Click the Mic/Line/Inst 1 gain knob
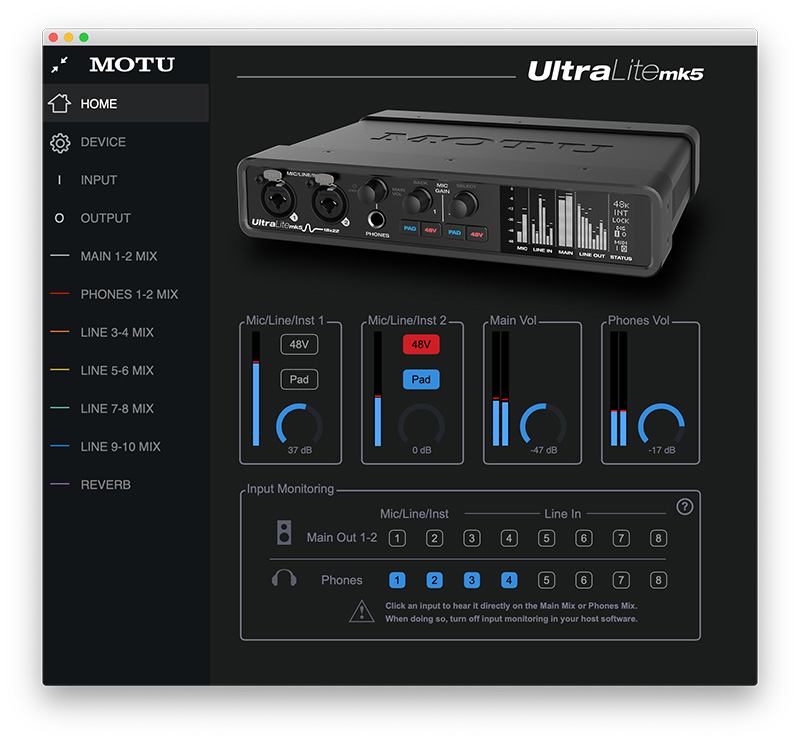800x742 pixels. [299, 425]
